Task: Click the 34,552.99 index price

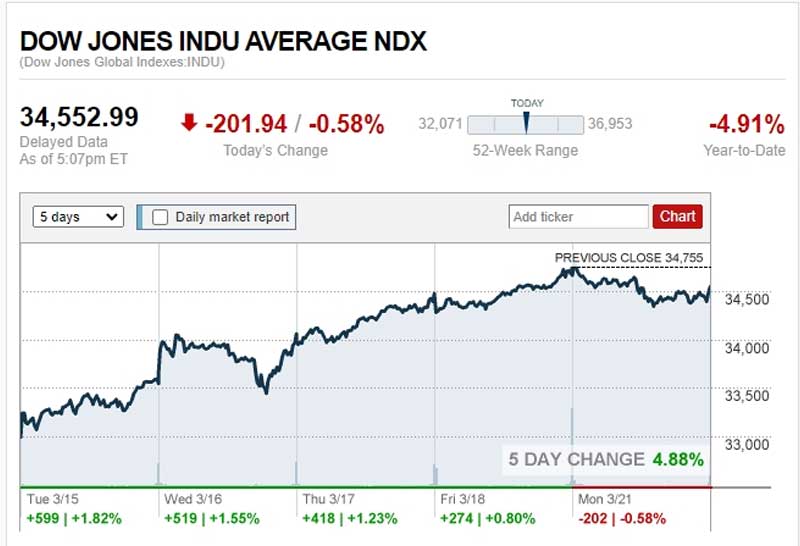Action: click(x=79, y=117)
